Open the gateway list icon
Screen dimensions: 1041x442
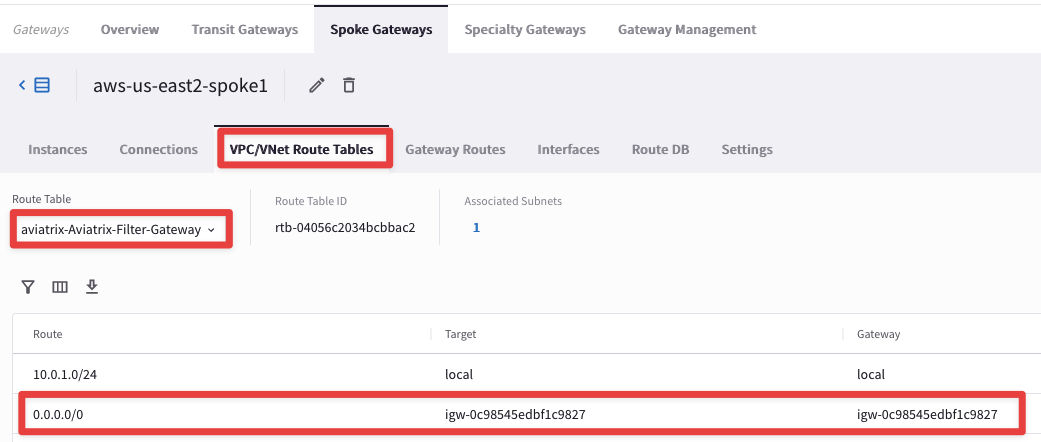click(42, 86)
